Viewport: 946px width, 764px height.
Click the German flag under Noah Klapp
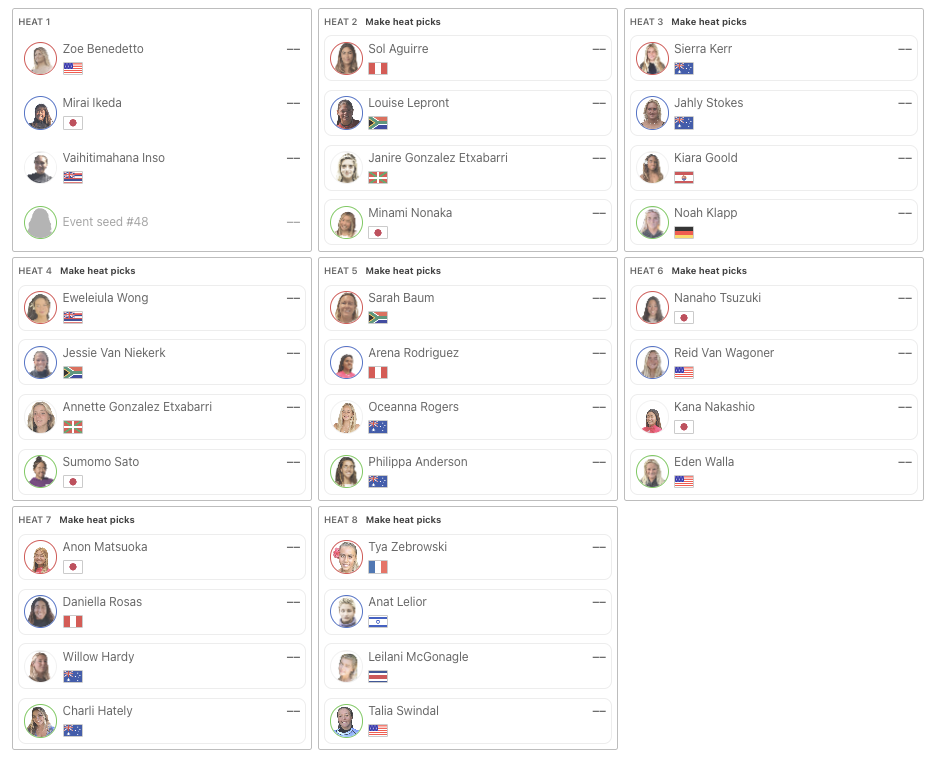coord(684,232)
